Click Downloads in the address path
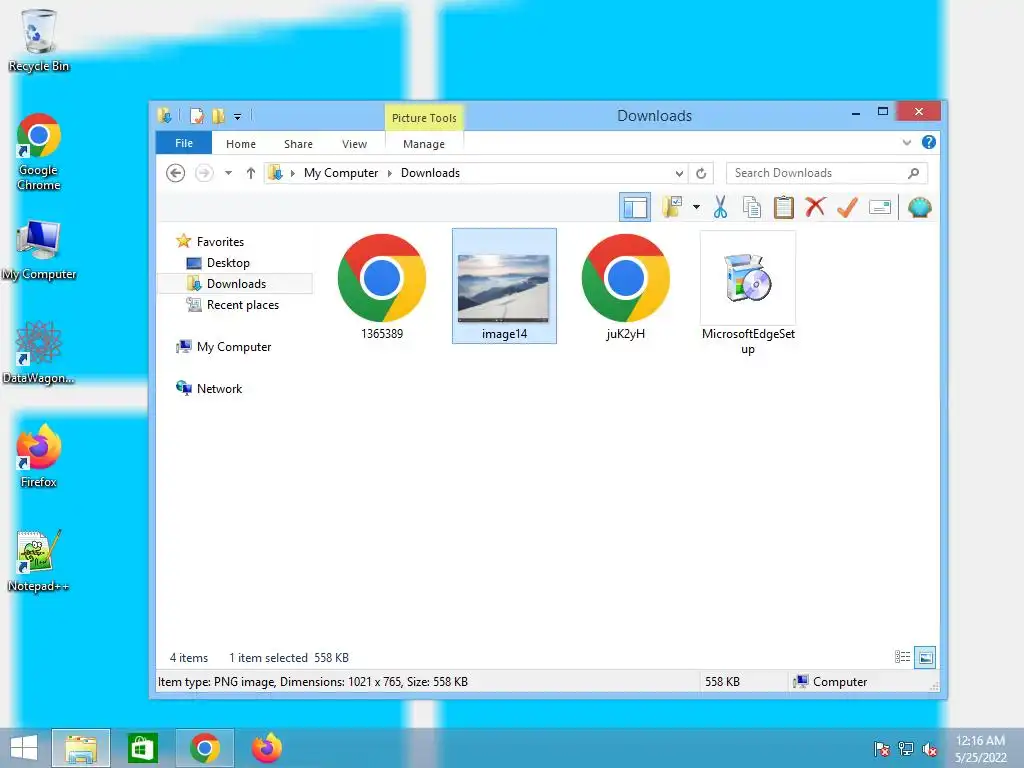The height and width of the screenshot is (768, 1024). tap(430, 173)
